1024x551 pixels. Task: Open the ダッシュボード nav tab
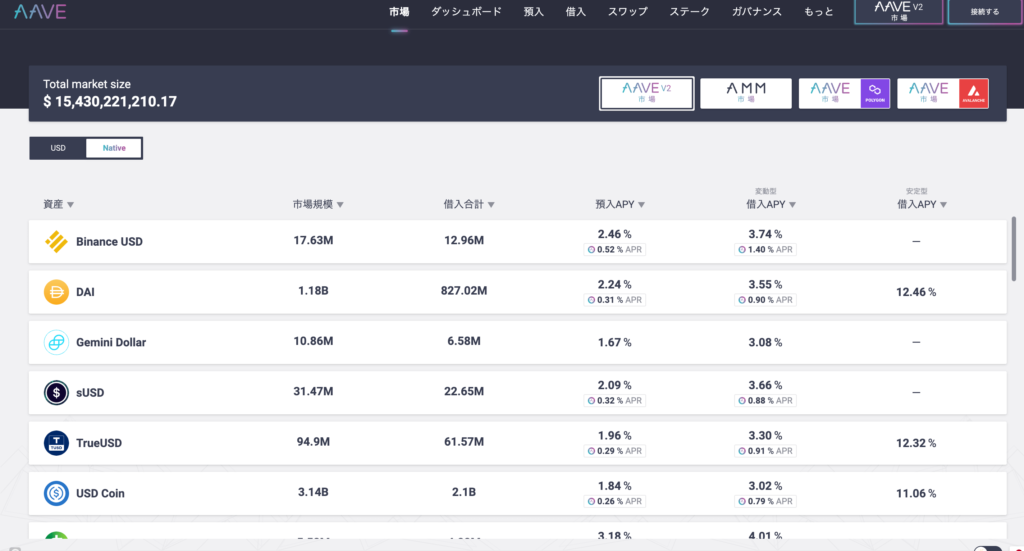(x=466, y=12)
